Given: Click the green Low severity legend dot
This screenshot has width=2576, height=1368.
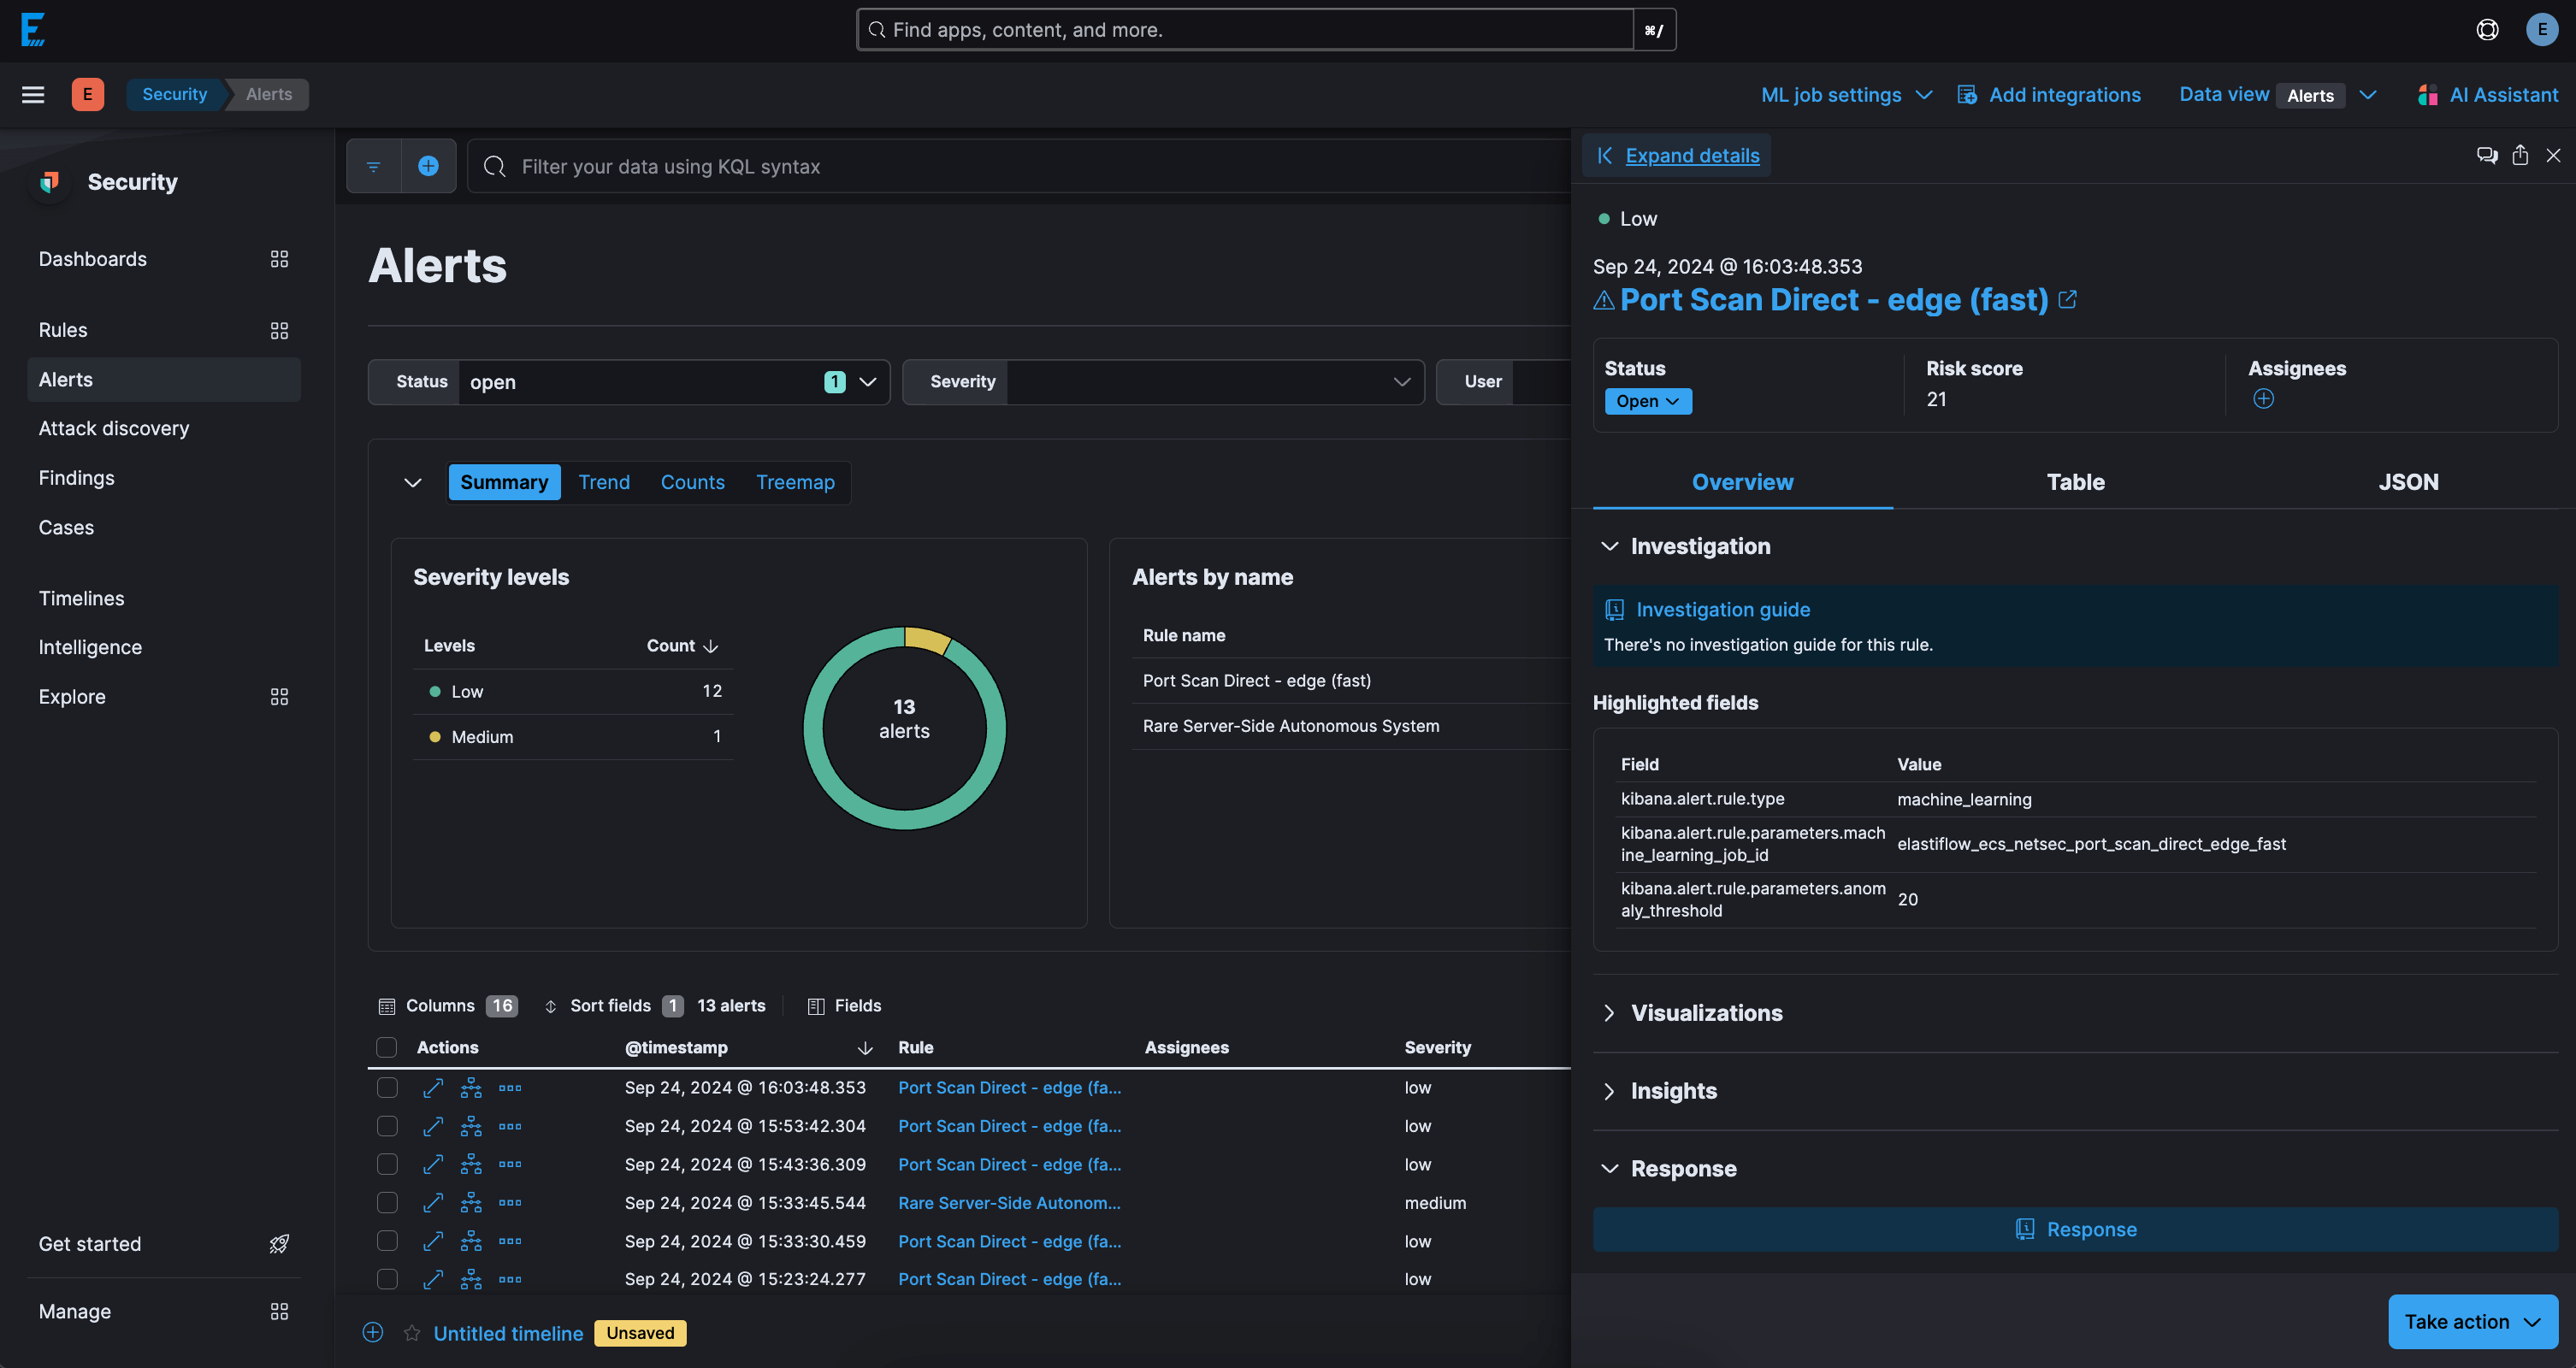Looking at the screenshot, I should point(435,692).
